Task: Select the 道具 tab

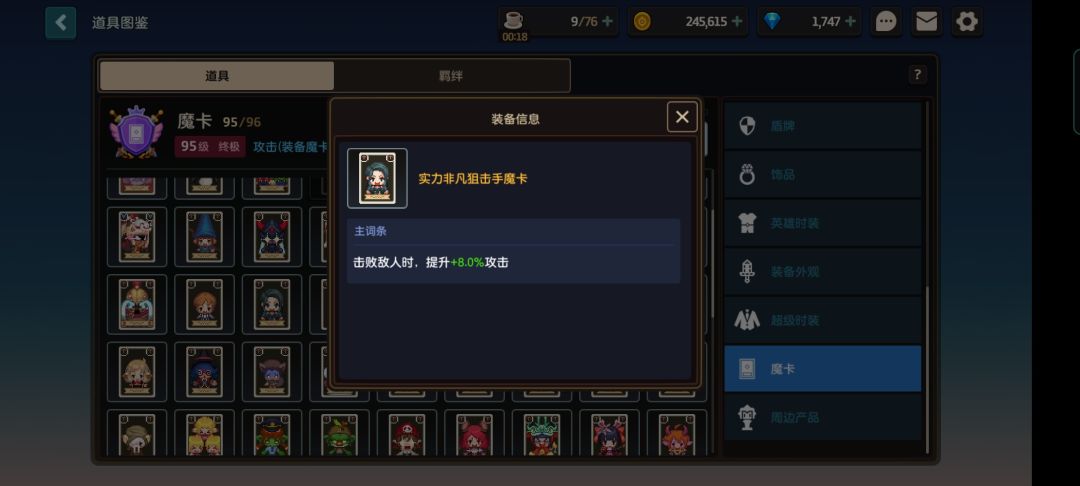Action: tap(217, 76)
